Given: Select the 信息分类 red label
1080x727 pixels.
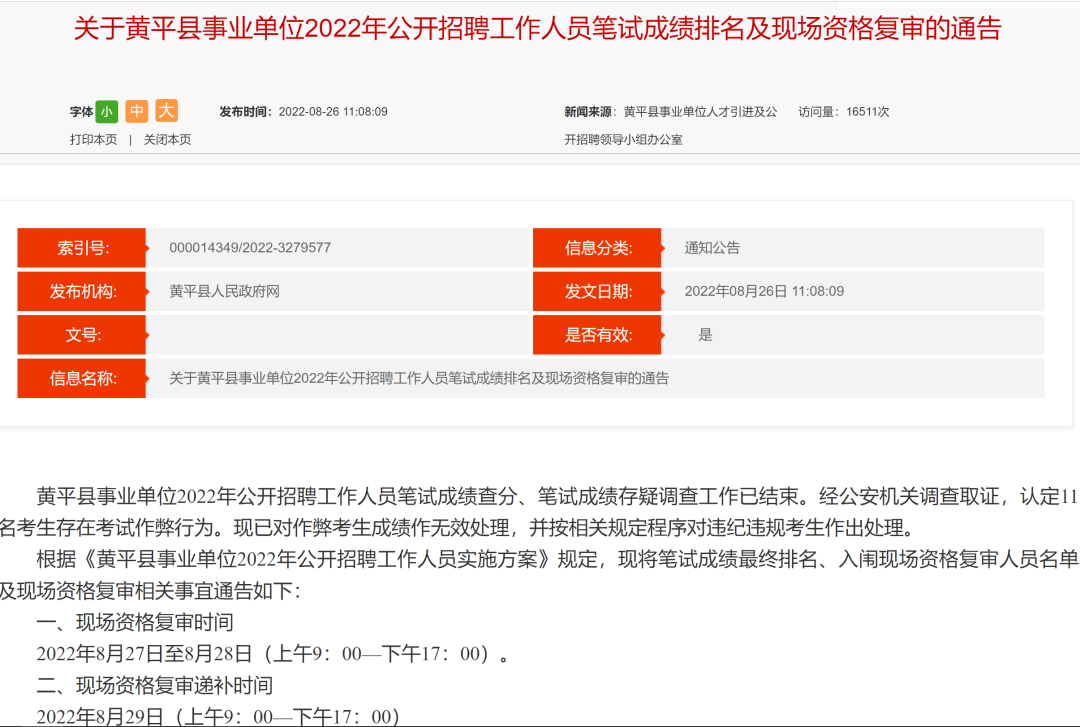Looking at the screenshot, I should pos(597,248).
